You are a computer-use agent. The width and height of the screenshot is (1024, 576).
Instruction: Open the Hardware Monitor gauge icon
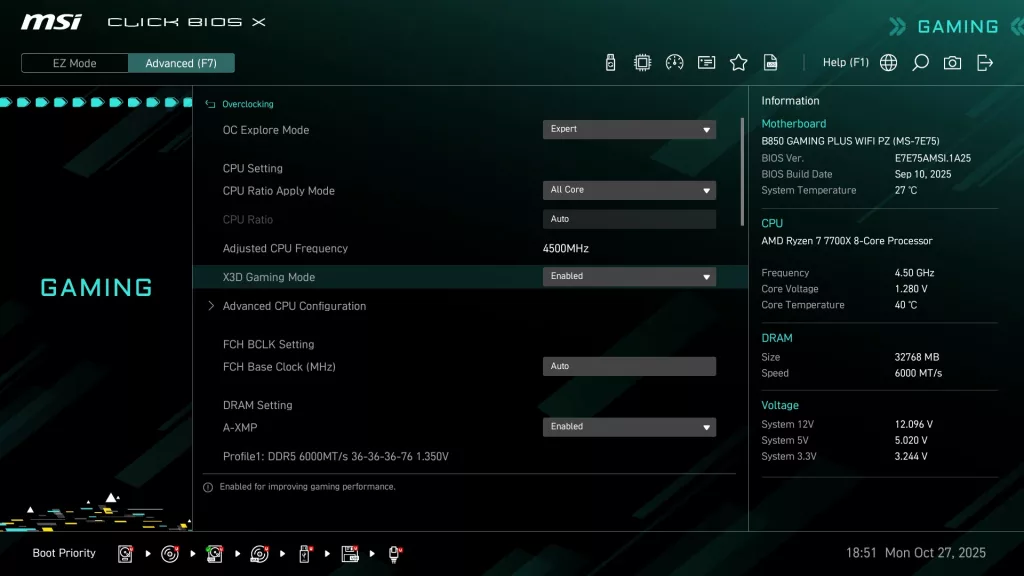coord(673,62)
